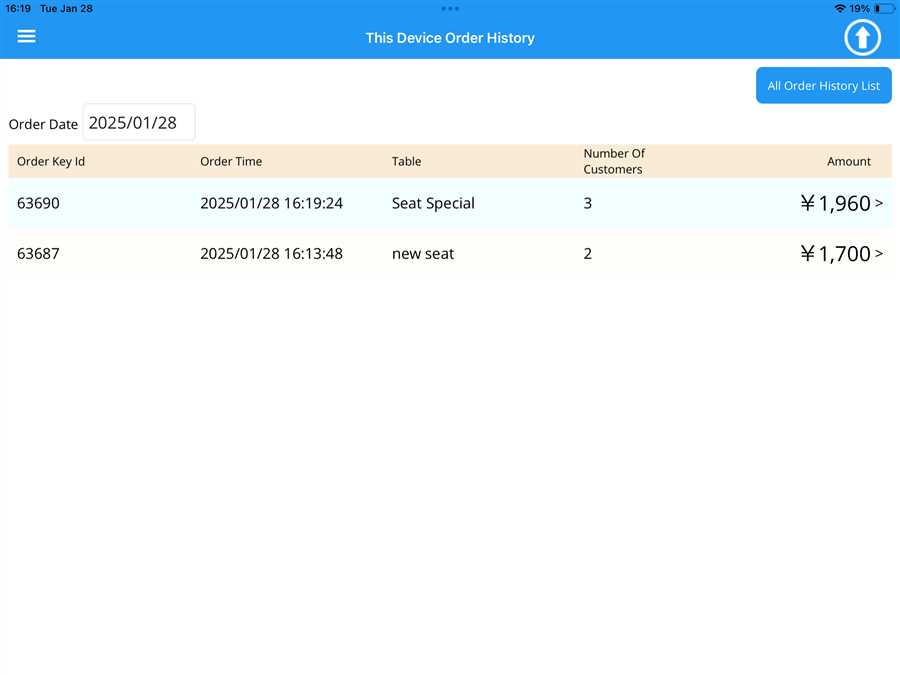This screenshot has height=675, width=900.
Task: Tap the ¥1,960 amount
Action: pos(835,203)
